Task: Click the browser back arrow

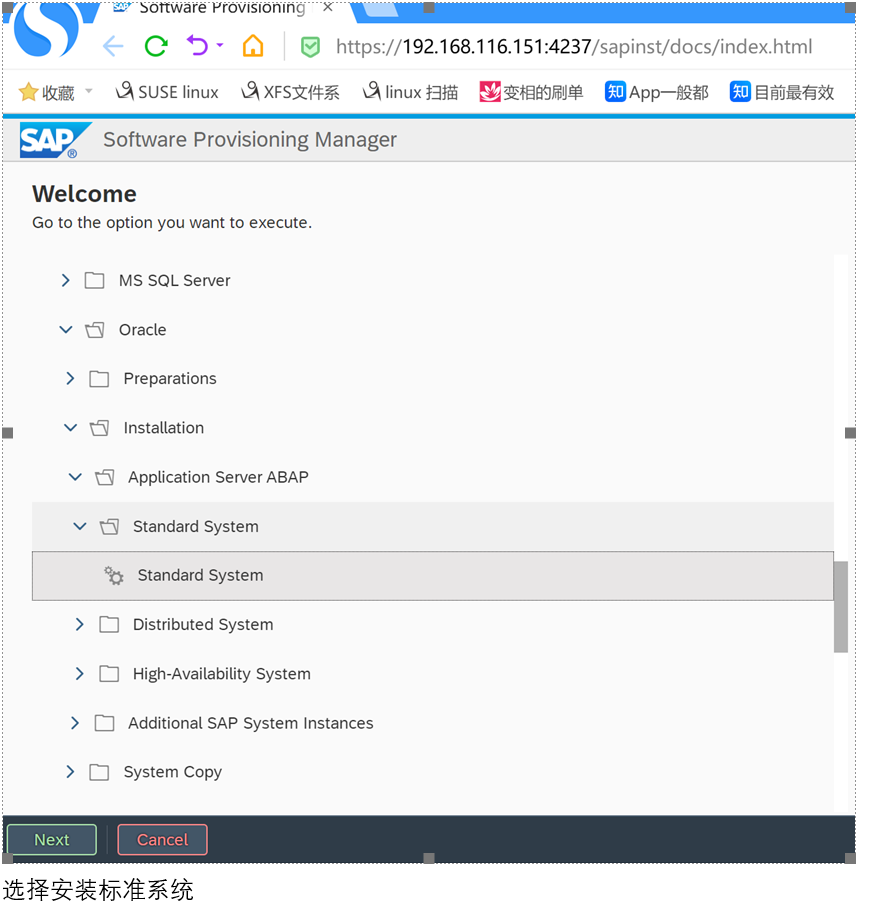Action: coord(113,46)
